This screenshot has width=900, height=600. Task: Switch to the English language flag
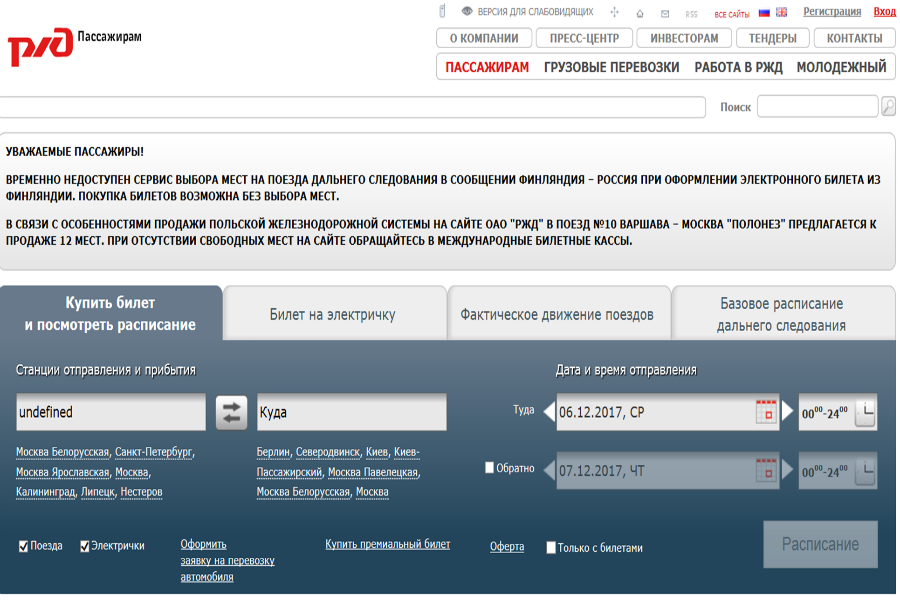pyautogui.click(x=781, y=13)
